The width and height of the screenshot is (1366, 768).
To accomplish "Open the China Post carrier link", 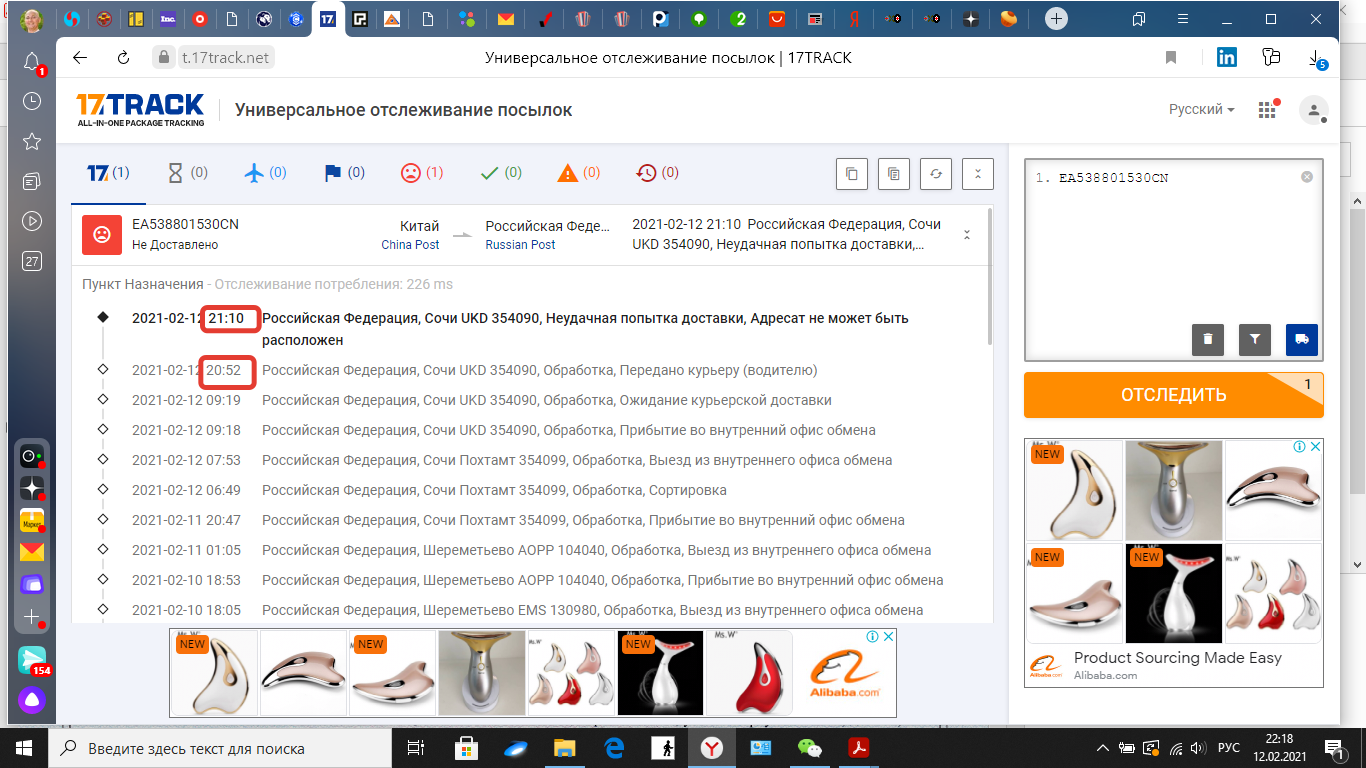I will [410, 245].
